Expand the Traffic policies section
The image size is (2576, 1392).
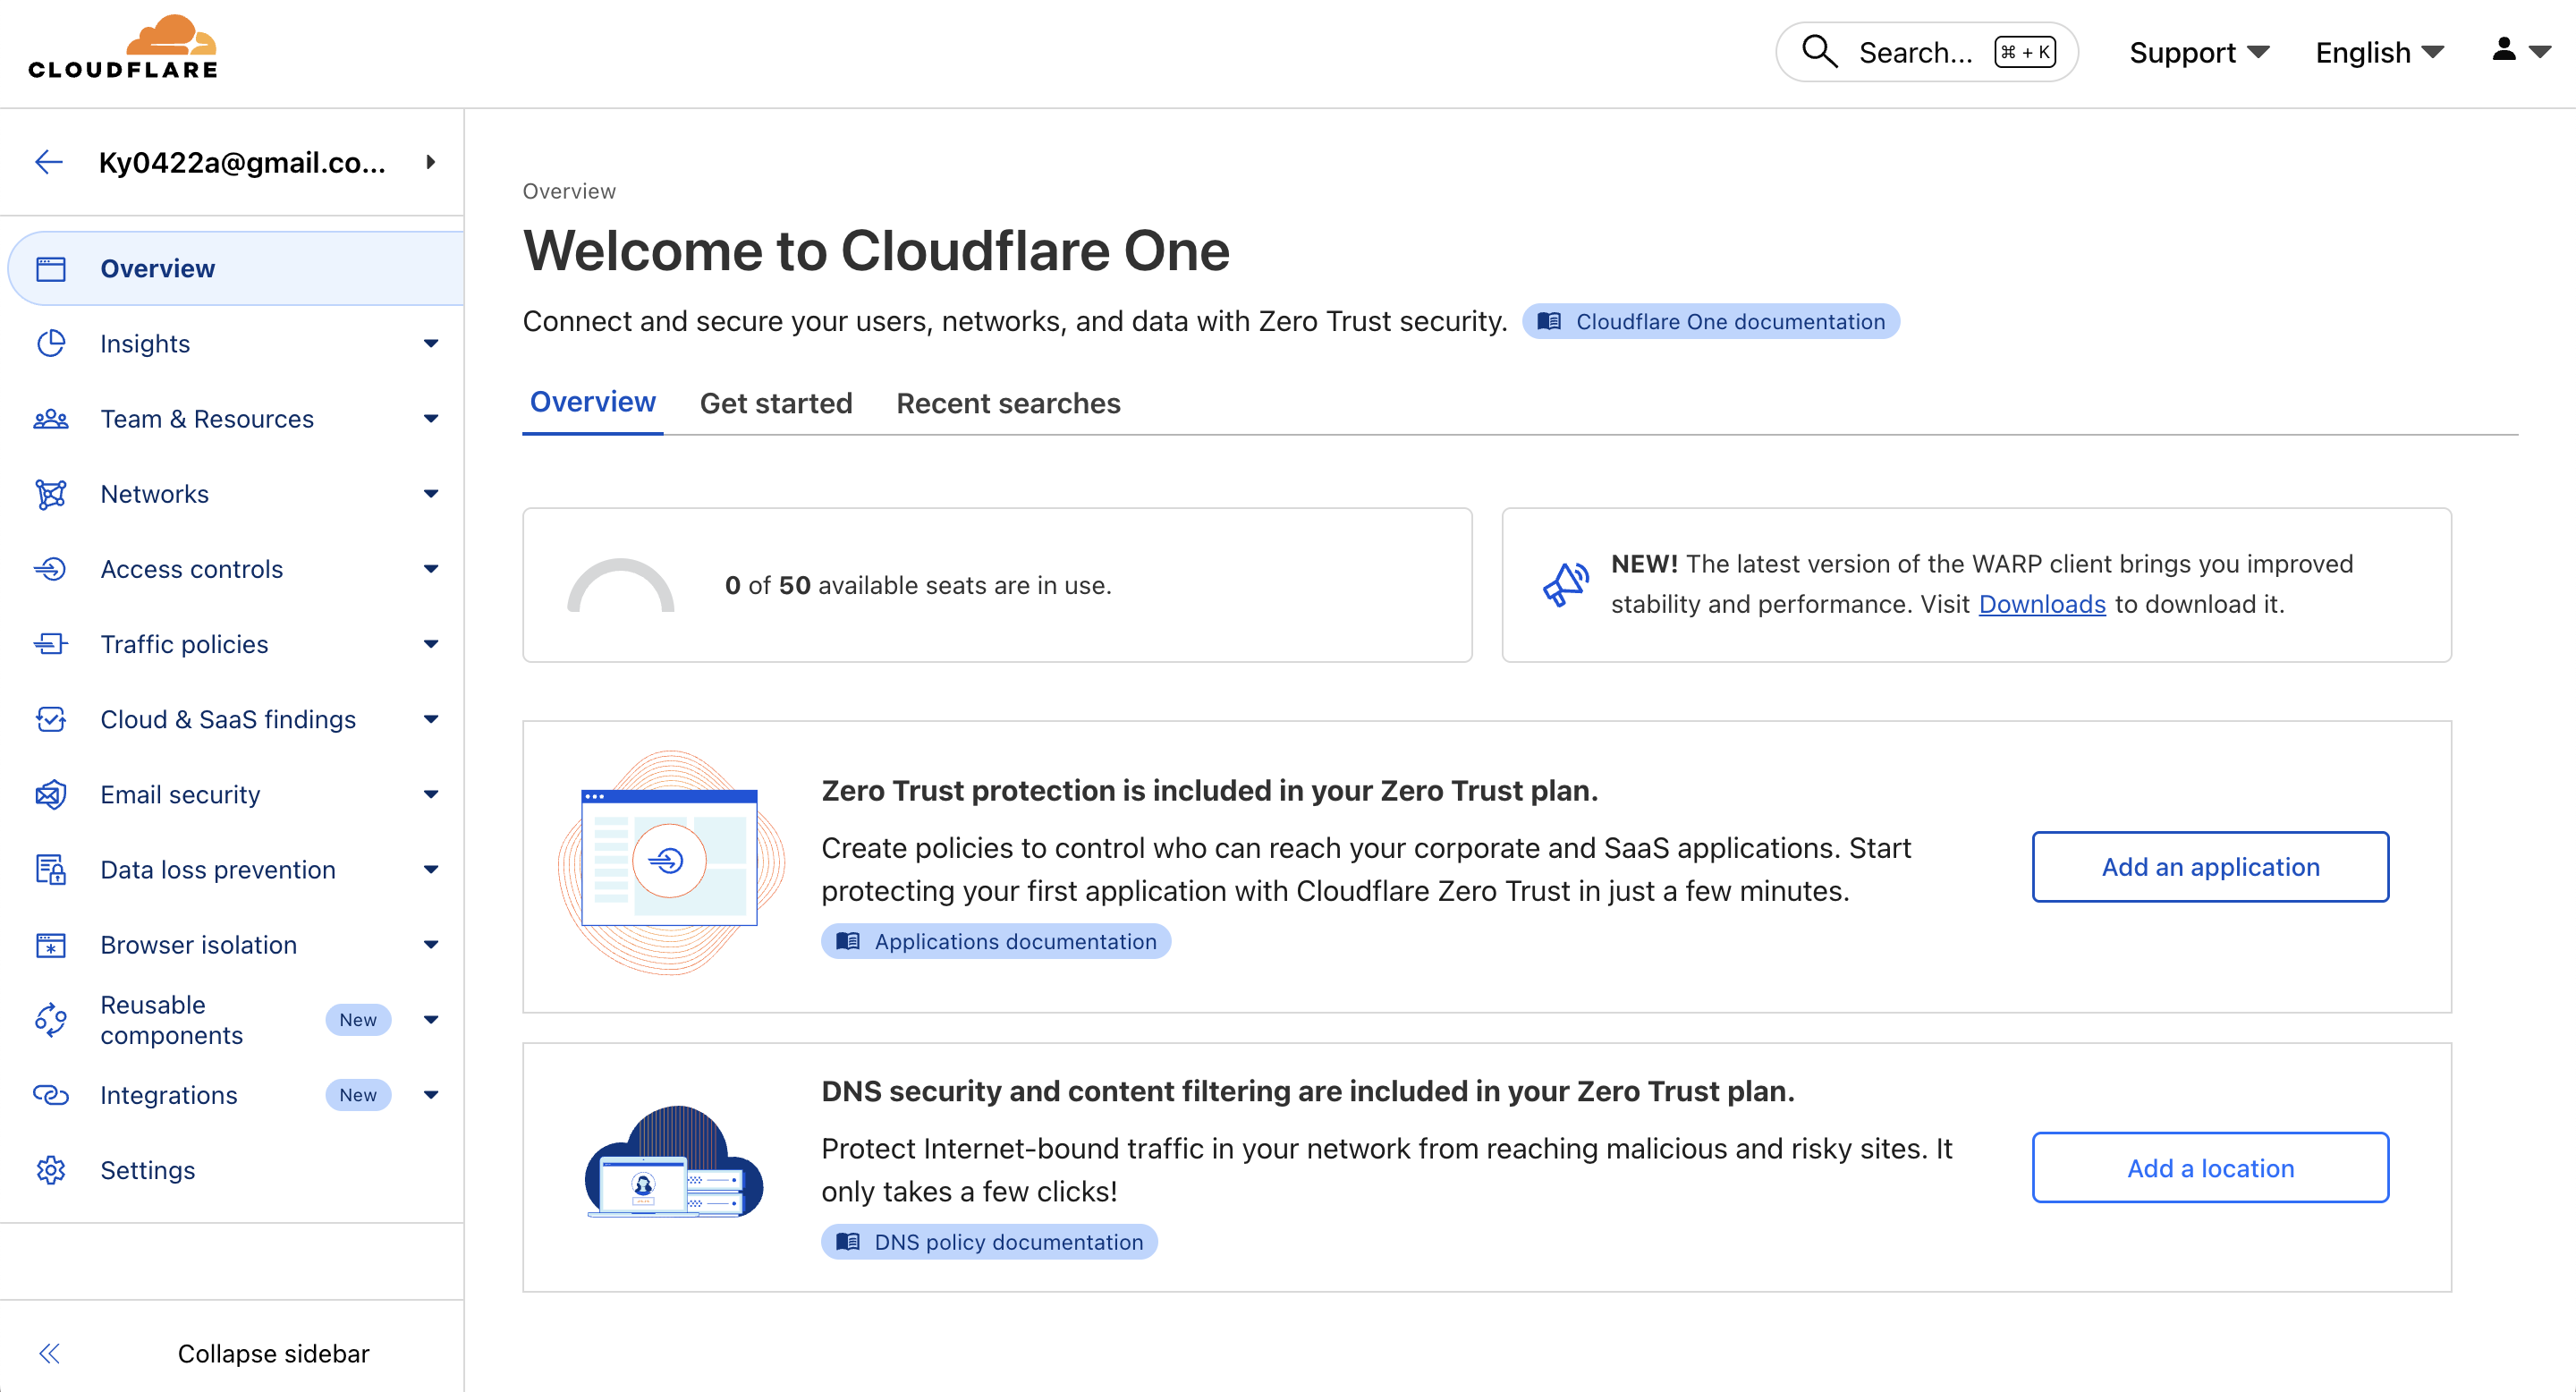[x=431, y=644]
